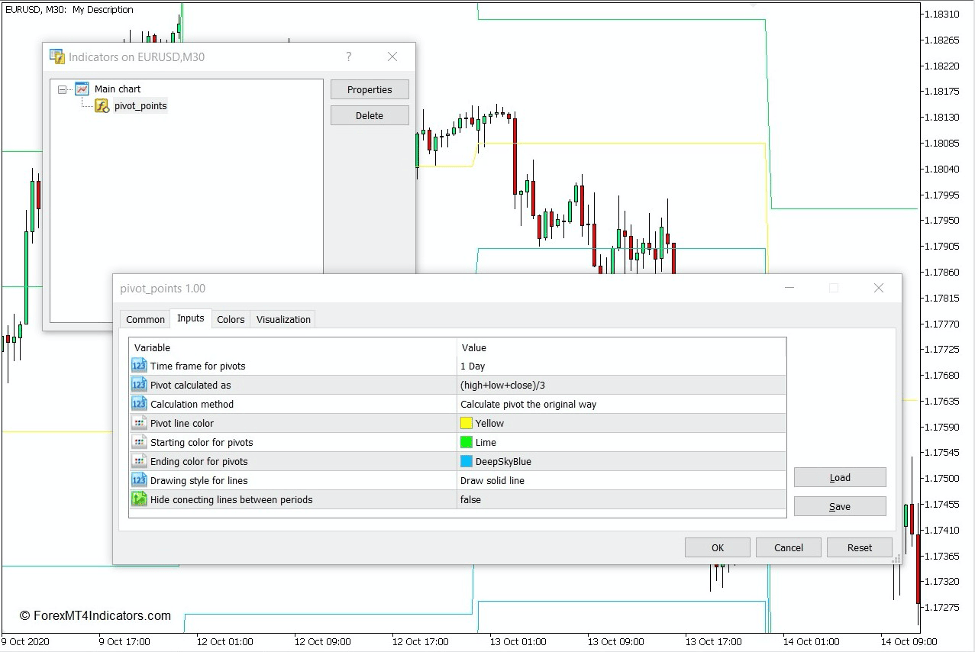Click the boolean icon beside Hide conecting lines
This screenshot has width=977, height=652.
[x=139, y=499]
